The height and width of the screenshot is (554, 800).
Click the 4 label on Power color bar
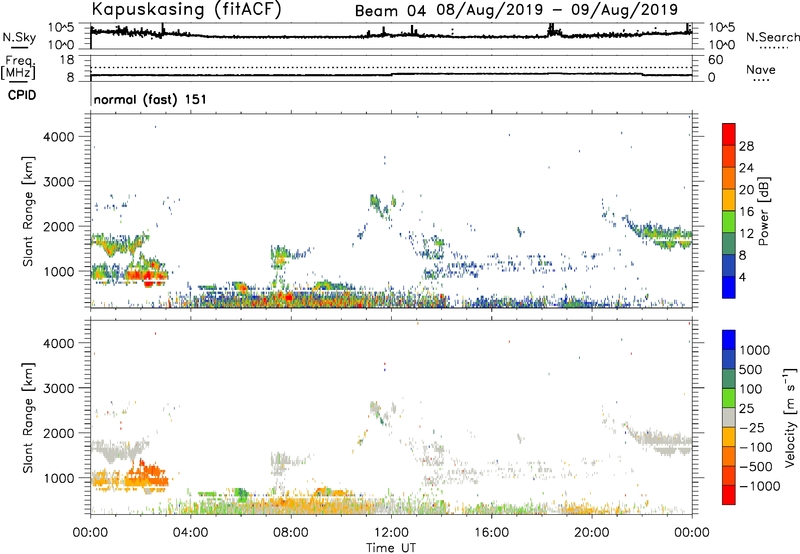point(744,278)
